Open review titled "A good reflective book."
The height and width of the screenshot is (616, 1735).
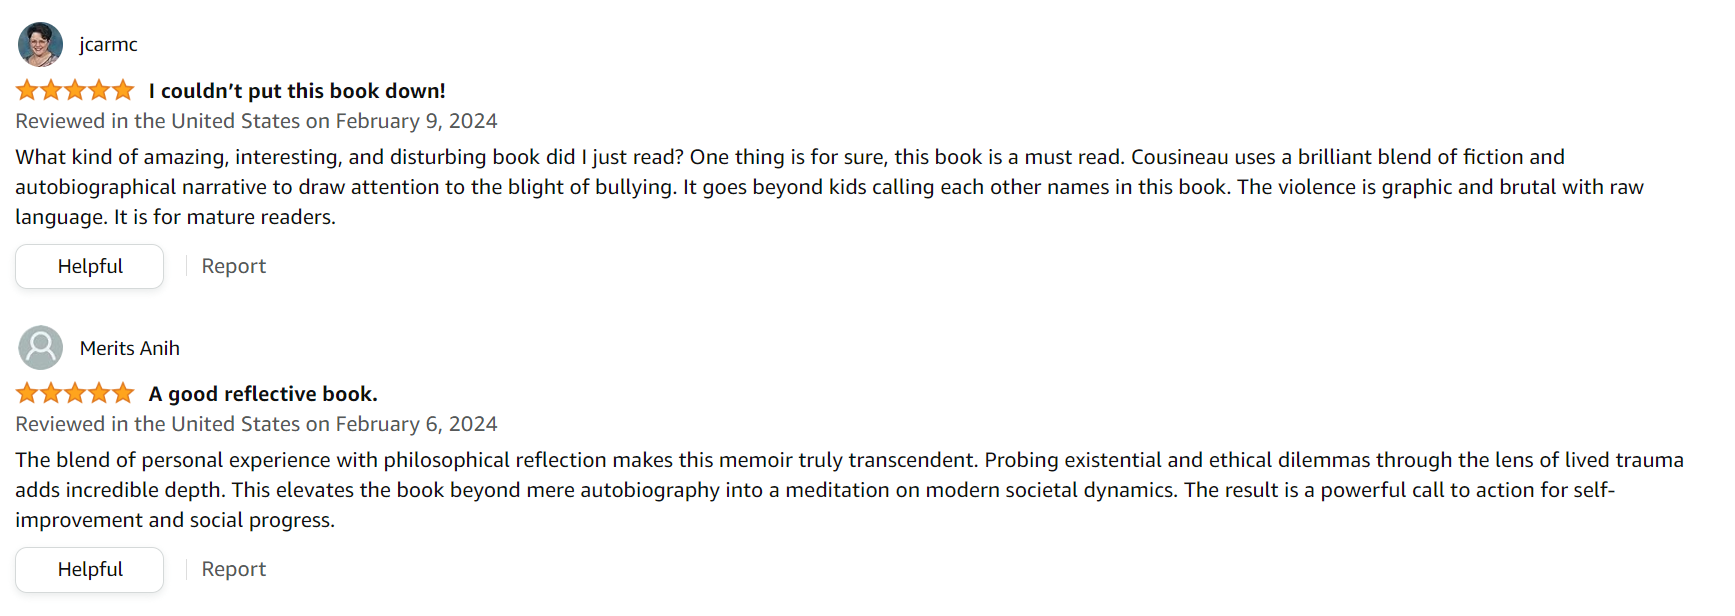(x=263, y=394)
